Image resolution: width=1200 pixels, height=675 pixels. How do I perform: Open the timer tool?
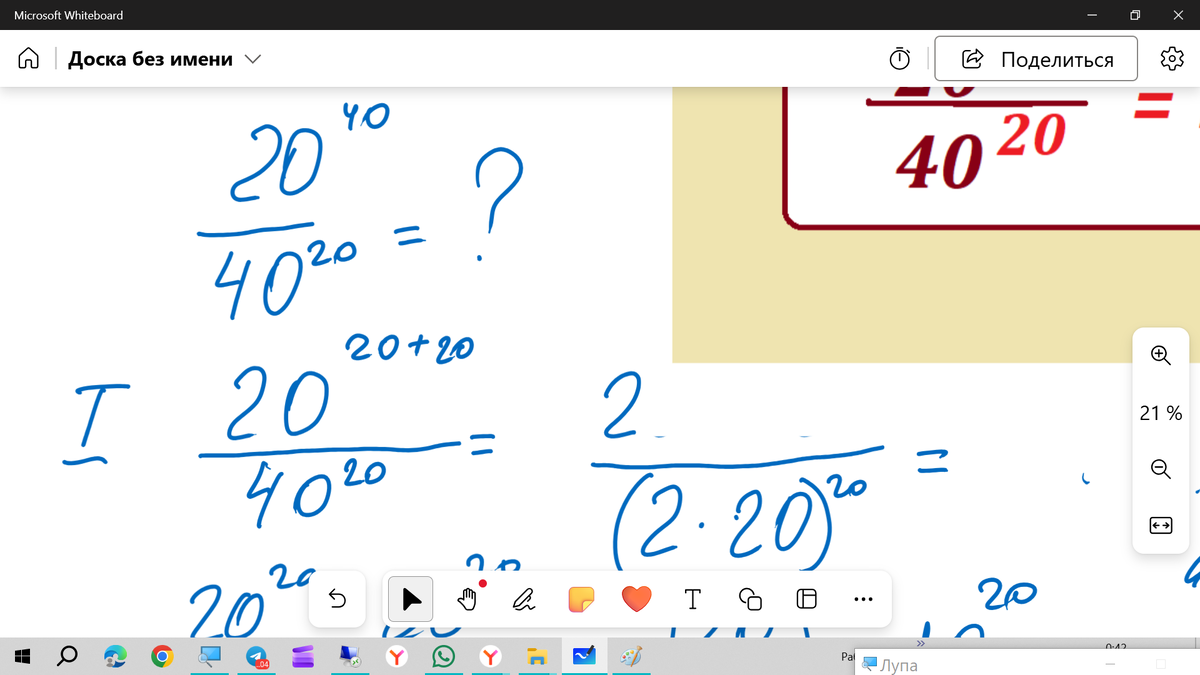(x=900, y=59)
